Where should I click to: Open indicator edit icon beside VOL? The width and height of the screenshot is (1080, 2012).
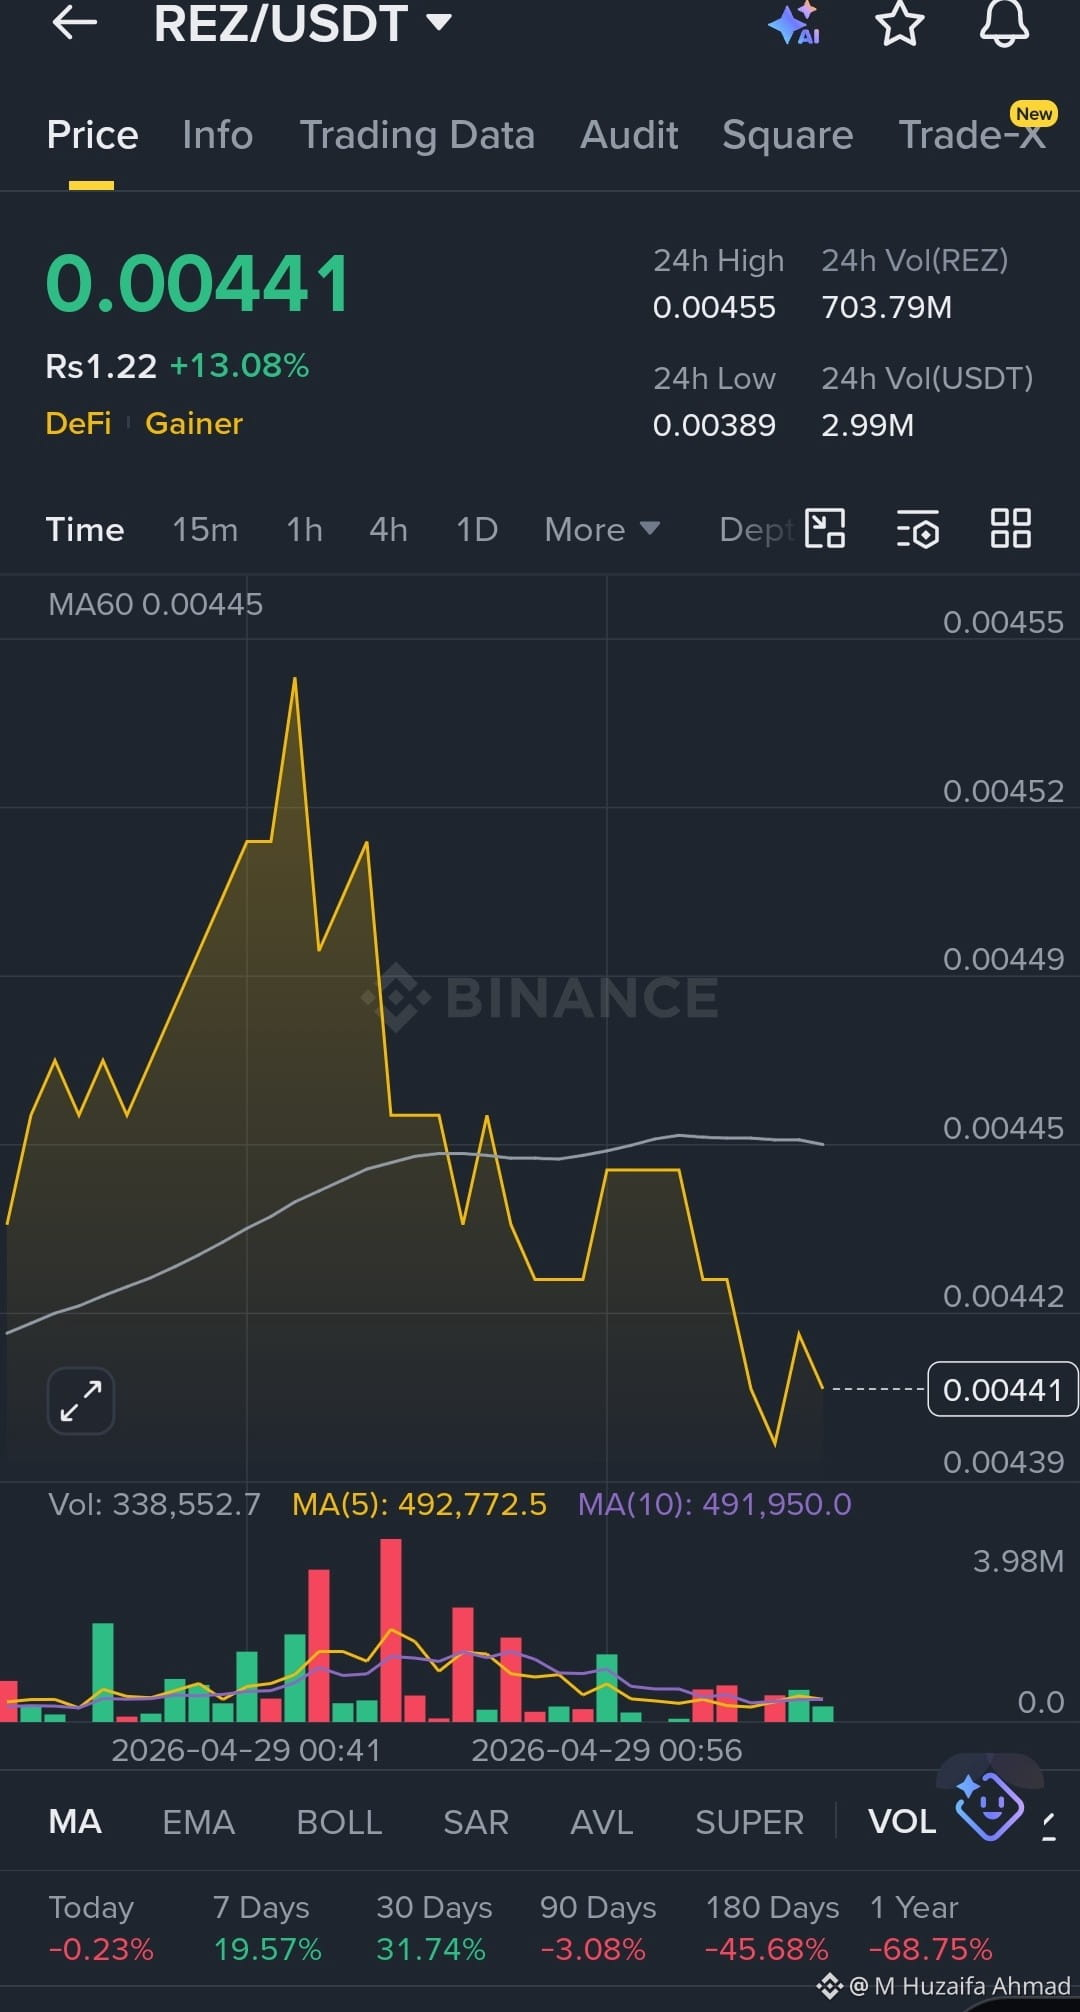pos(1049,1825)
